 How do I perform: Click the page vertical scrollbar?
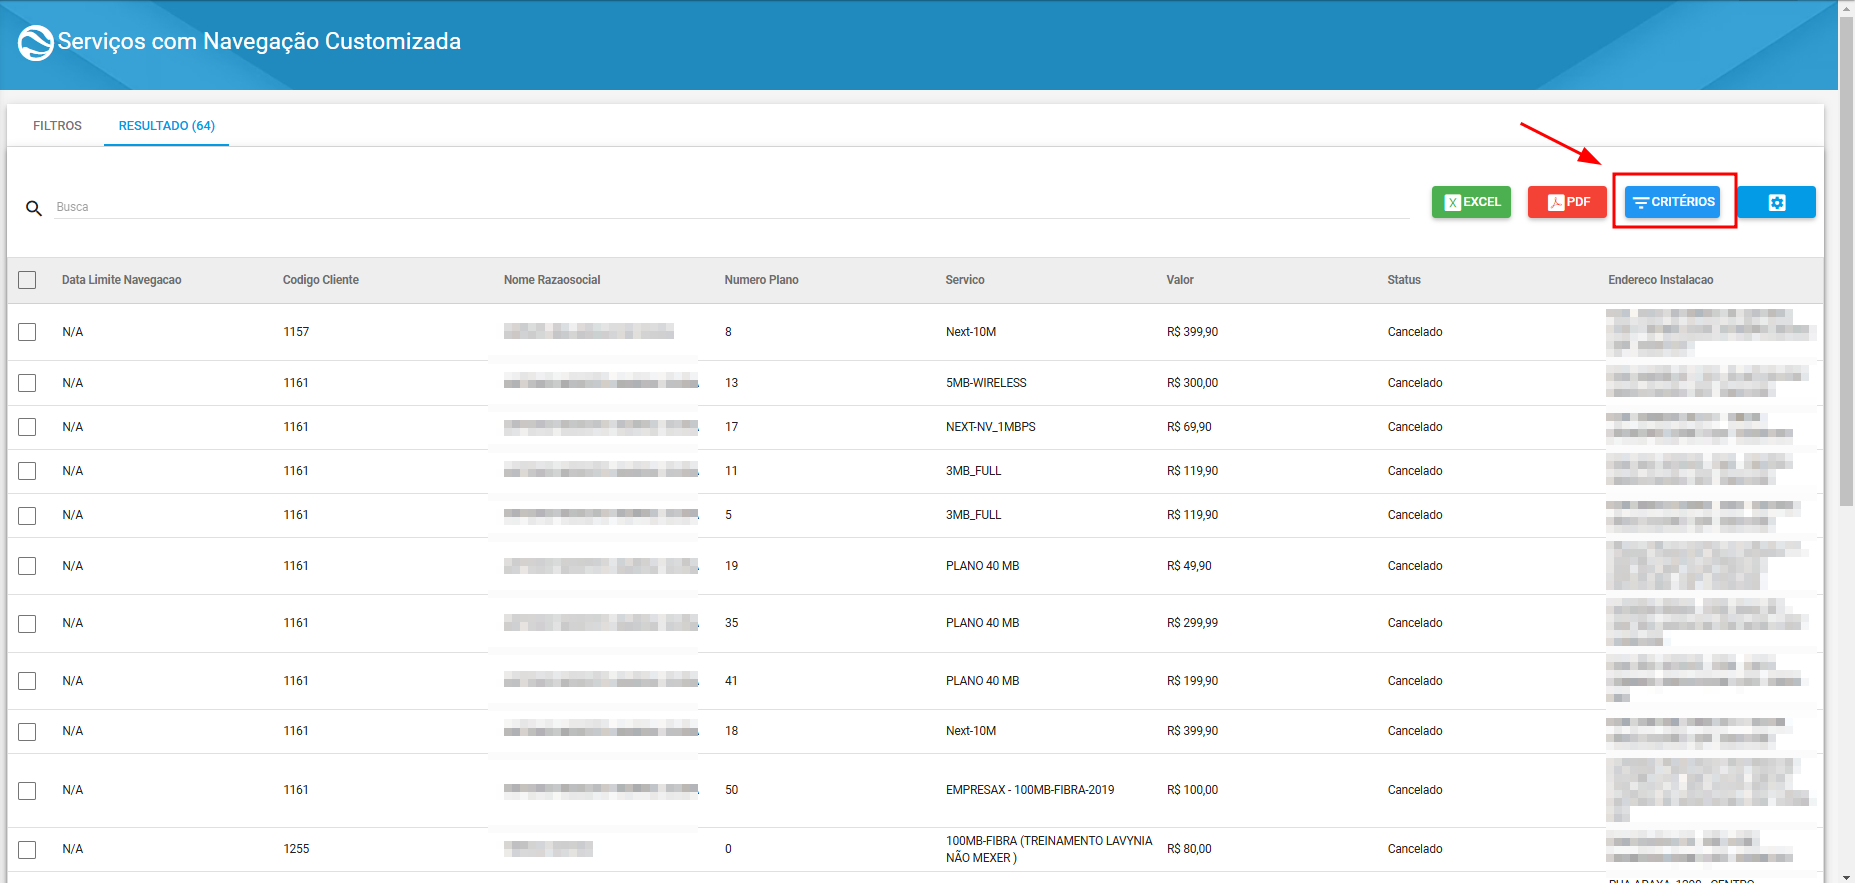(1847, 260)
